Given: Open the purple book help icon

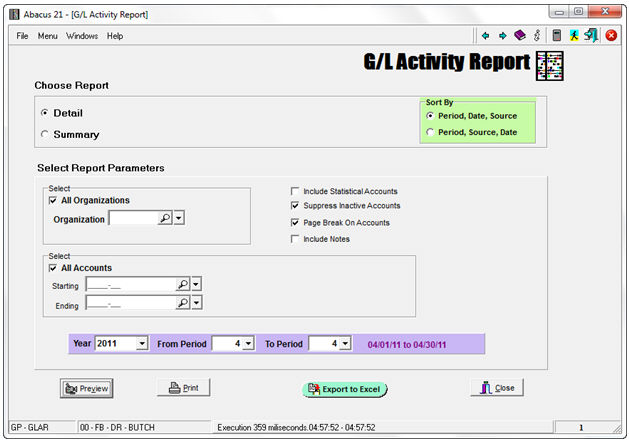Looking at the screenshot, I should [519, 36].
